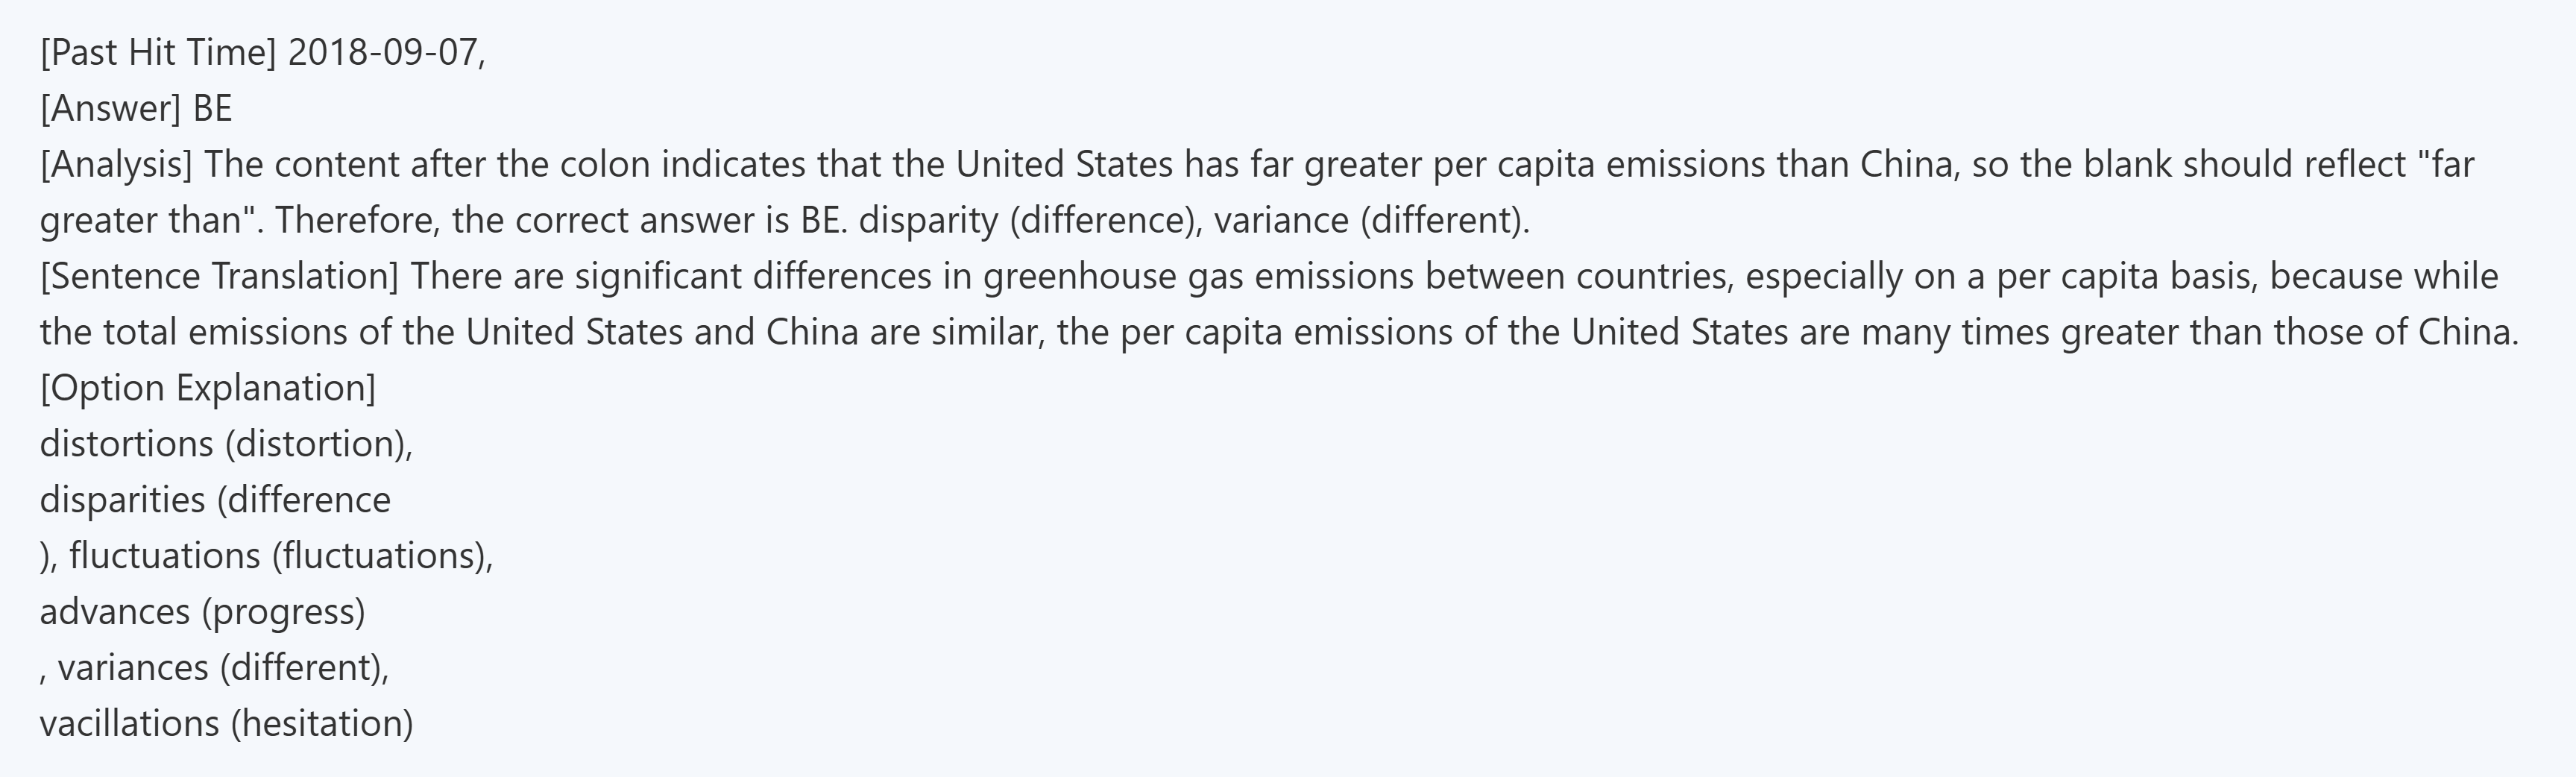The width and height of the screenshot is (2576, 777).
Task: Click the phrase "Therefore, the correct answer"
Action: pyautogui.click(x=520, y=220)
